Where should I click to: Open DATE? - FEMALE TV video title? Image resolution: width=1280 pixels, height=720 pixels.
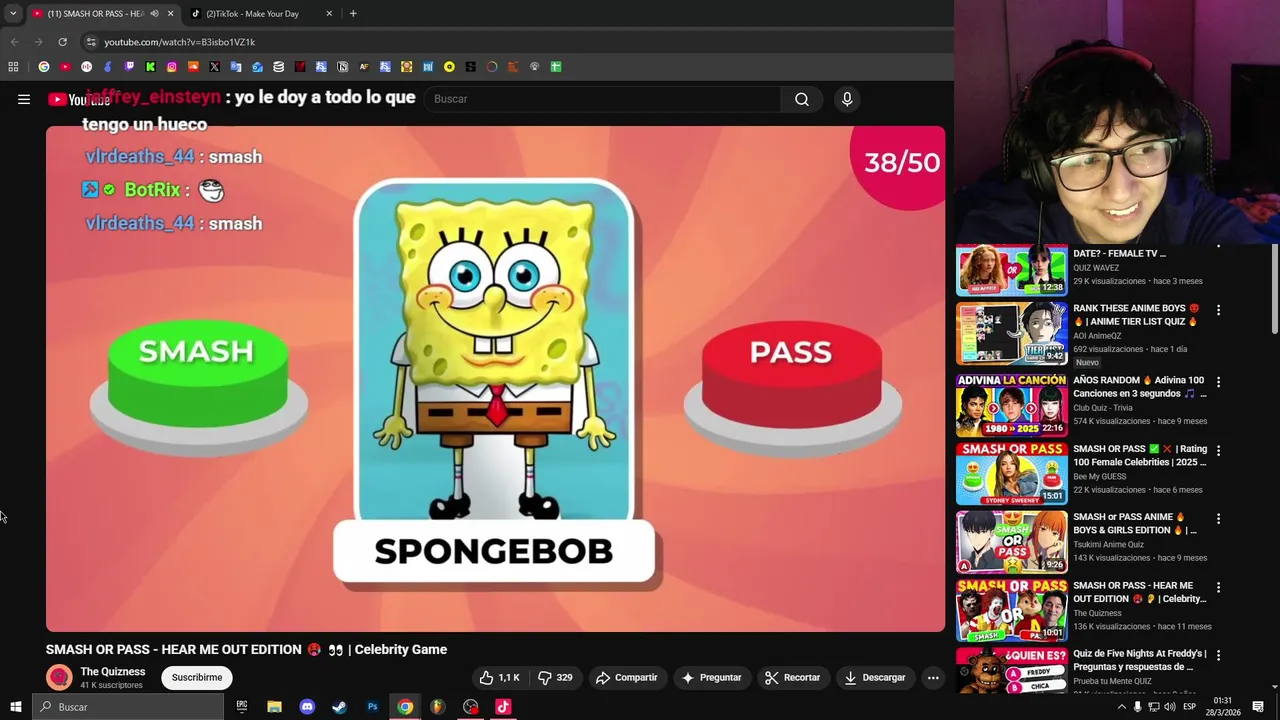[x=1119, y=254]
